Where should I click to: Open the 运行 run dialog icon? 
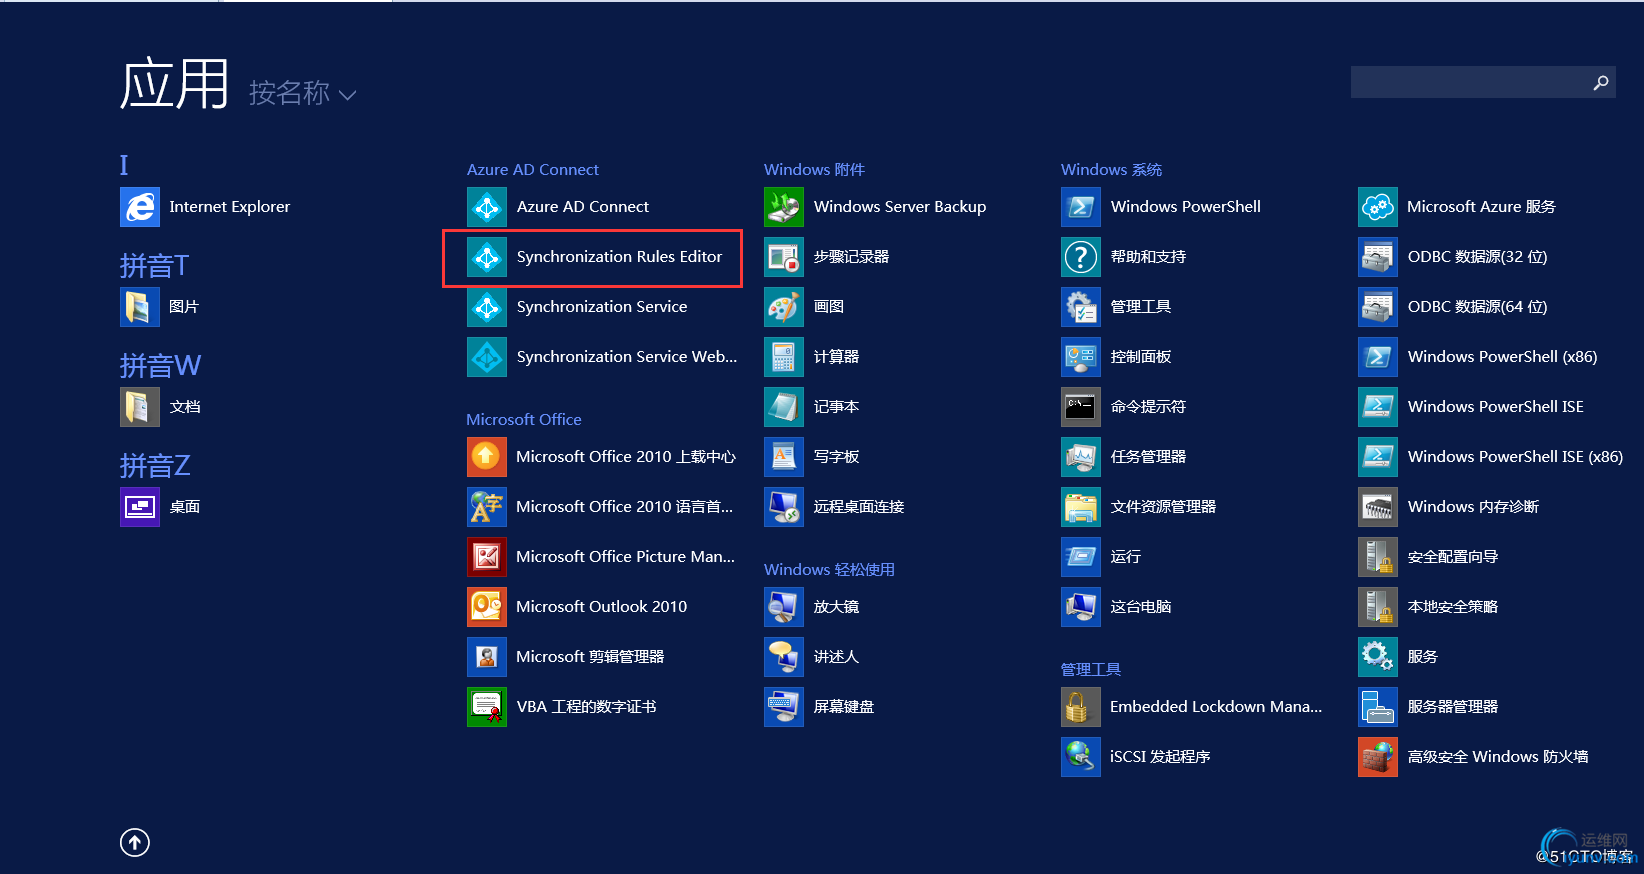tap(1081, 557)
